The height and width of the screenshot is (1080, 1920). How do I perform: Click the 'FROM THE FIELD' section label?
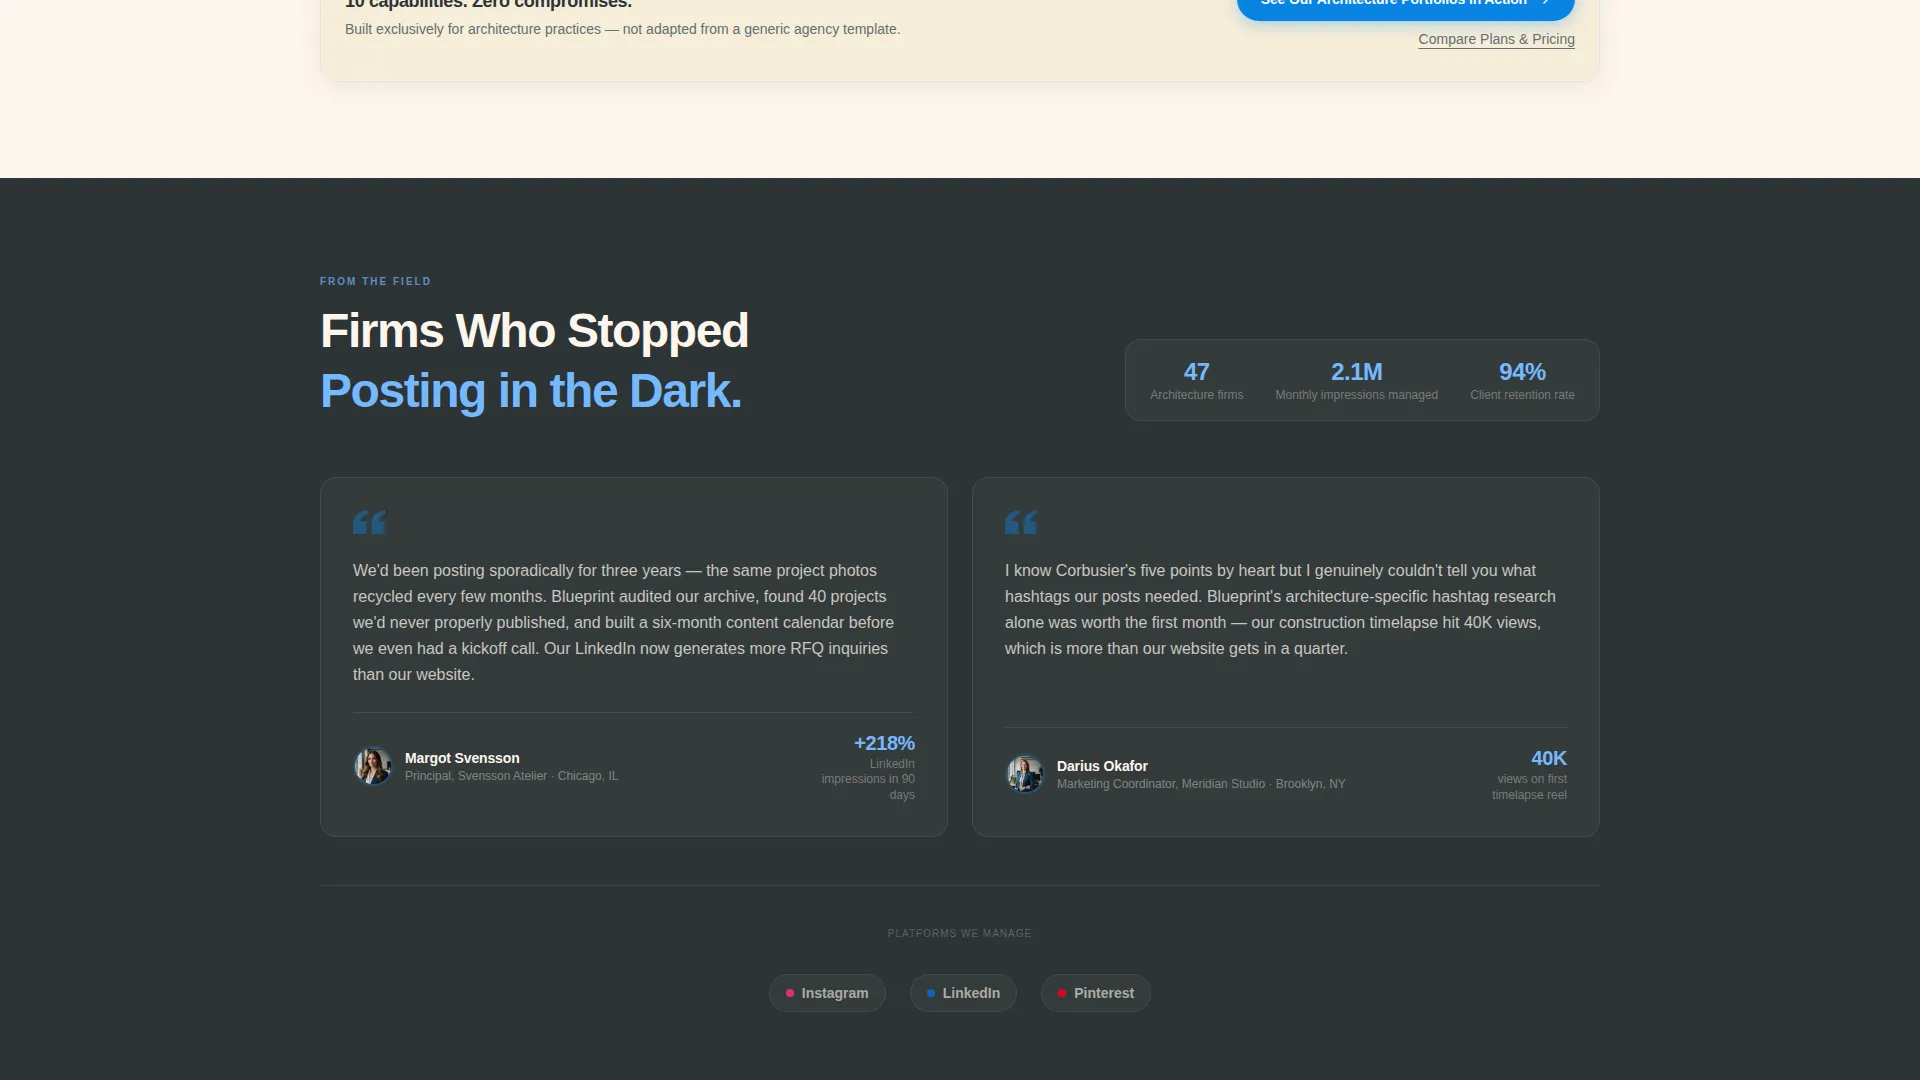[x=375, y=281]
